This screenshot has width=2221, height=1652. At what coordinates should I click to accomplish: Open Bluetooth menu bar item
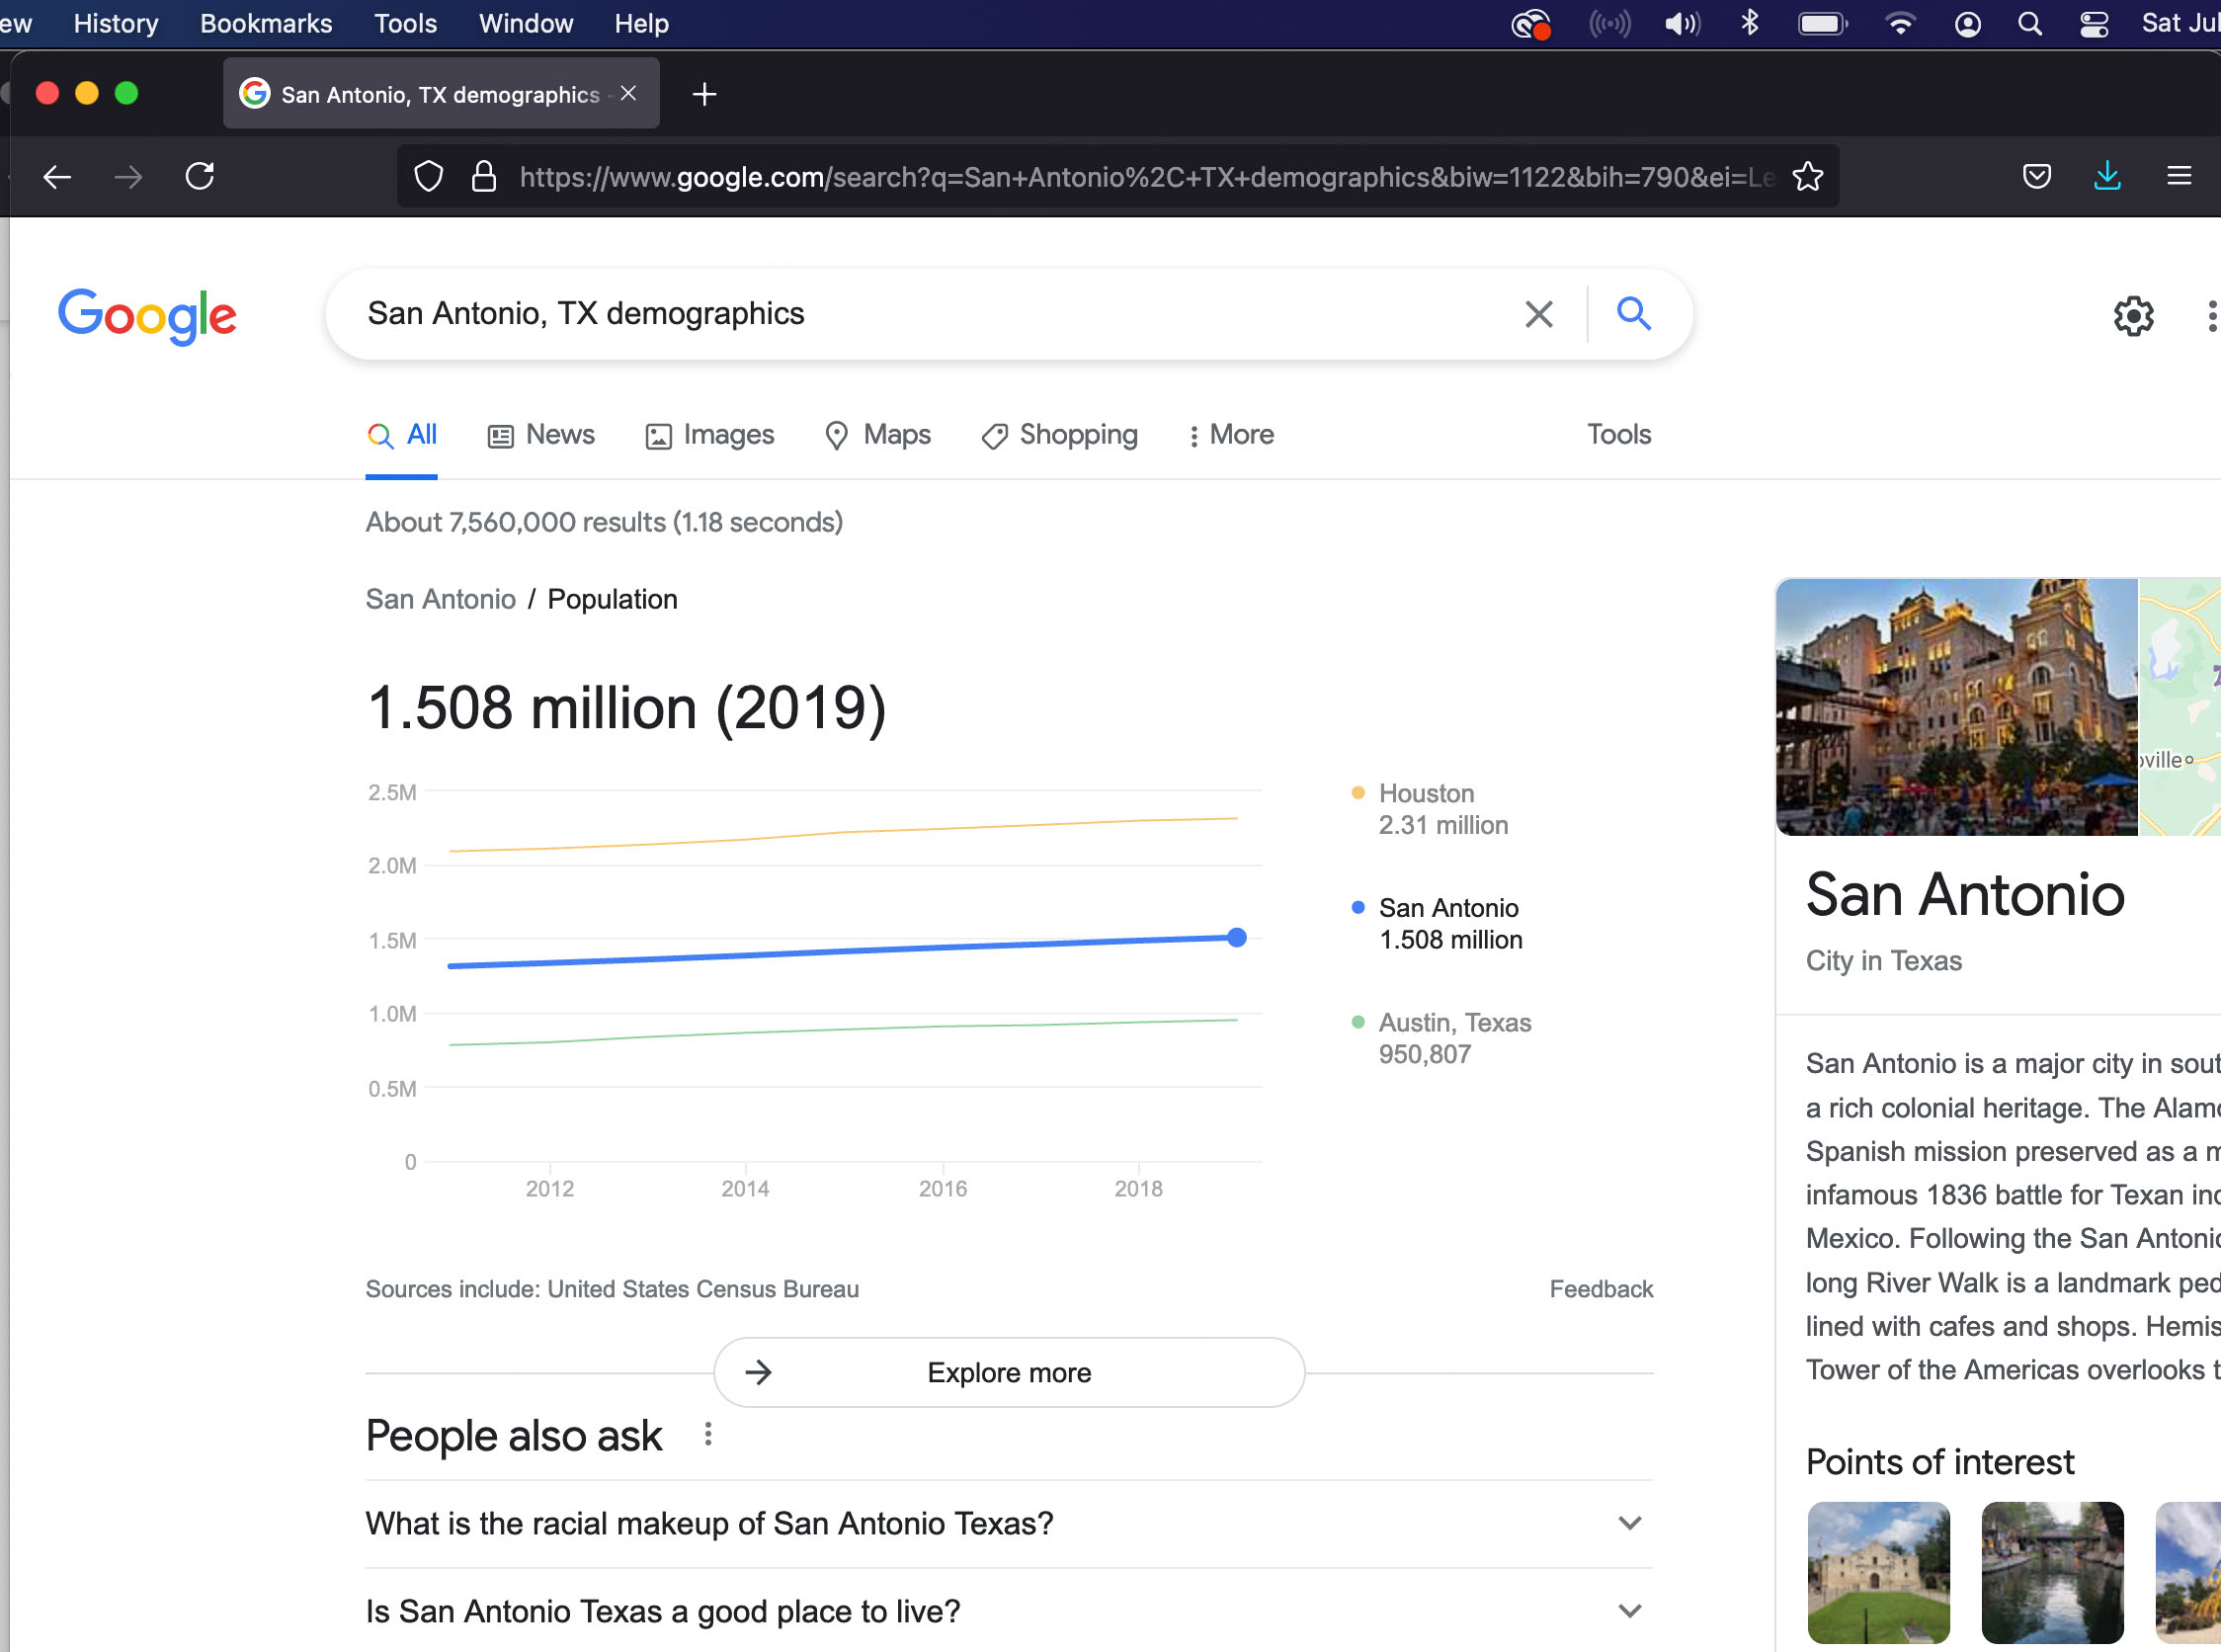1750,23
